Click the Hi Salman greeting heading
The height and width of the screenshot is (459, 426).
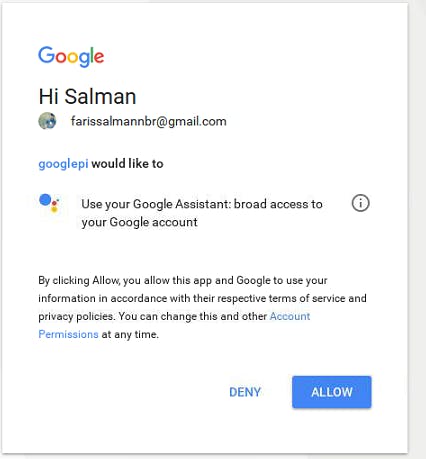[x=87, y=97]
